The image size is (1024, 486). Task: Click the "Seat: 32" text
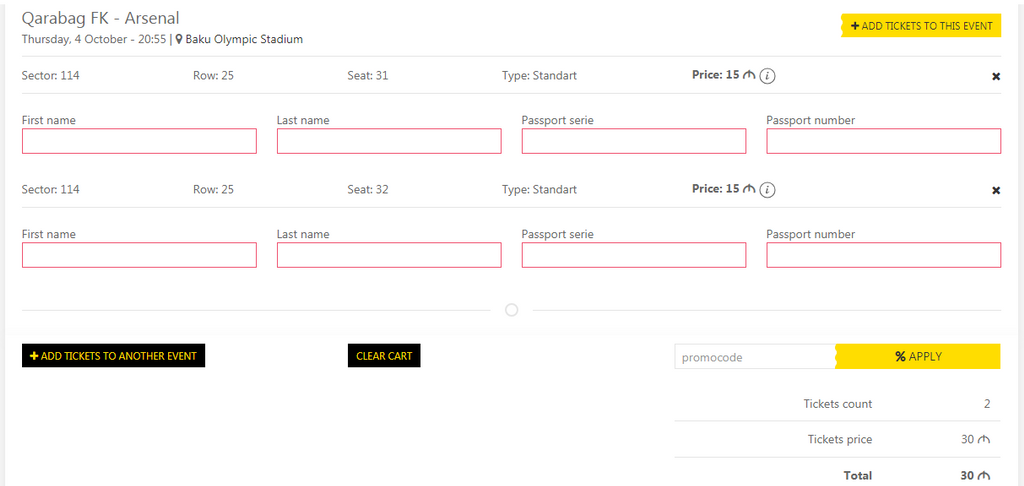368,190
